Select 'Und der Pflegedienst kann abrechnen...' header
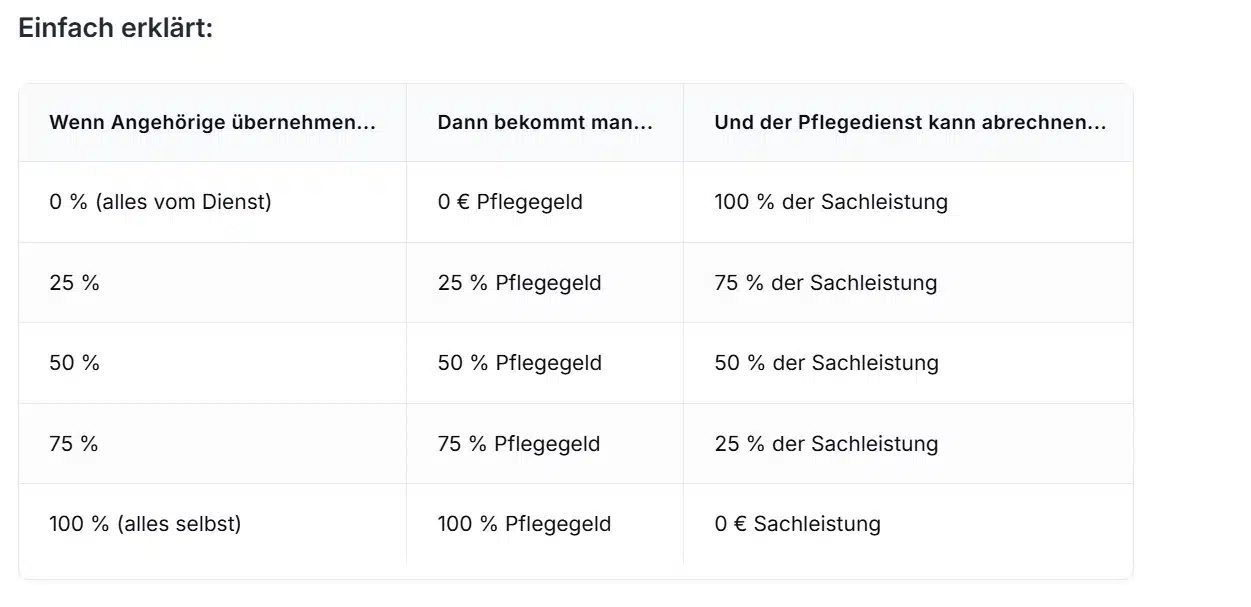 click(x=910, y=123)
